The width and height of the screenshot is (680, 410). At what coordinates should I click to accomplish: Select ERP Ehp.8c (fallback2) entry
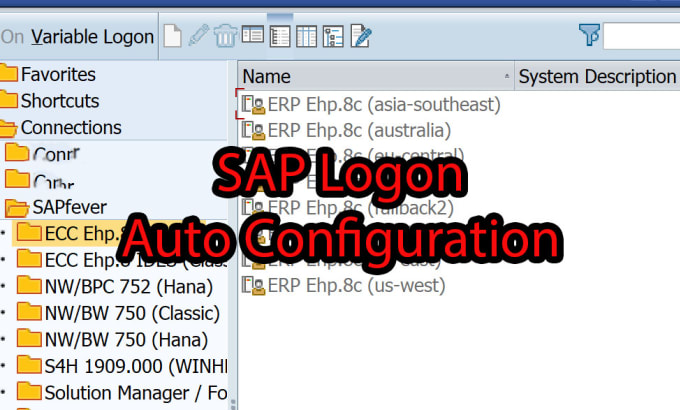348,208
